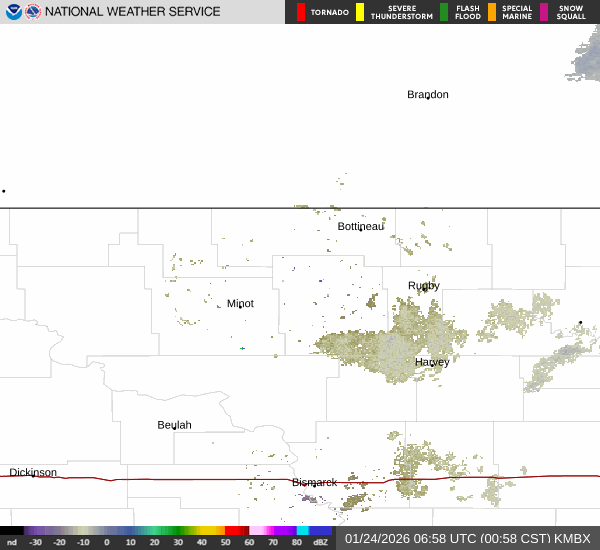
Task: Click the Bottineau city label
Action: tap(360, 227)
